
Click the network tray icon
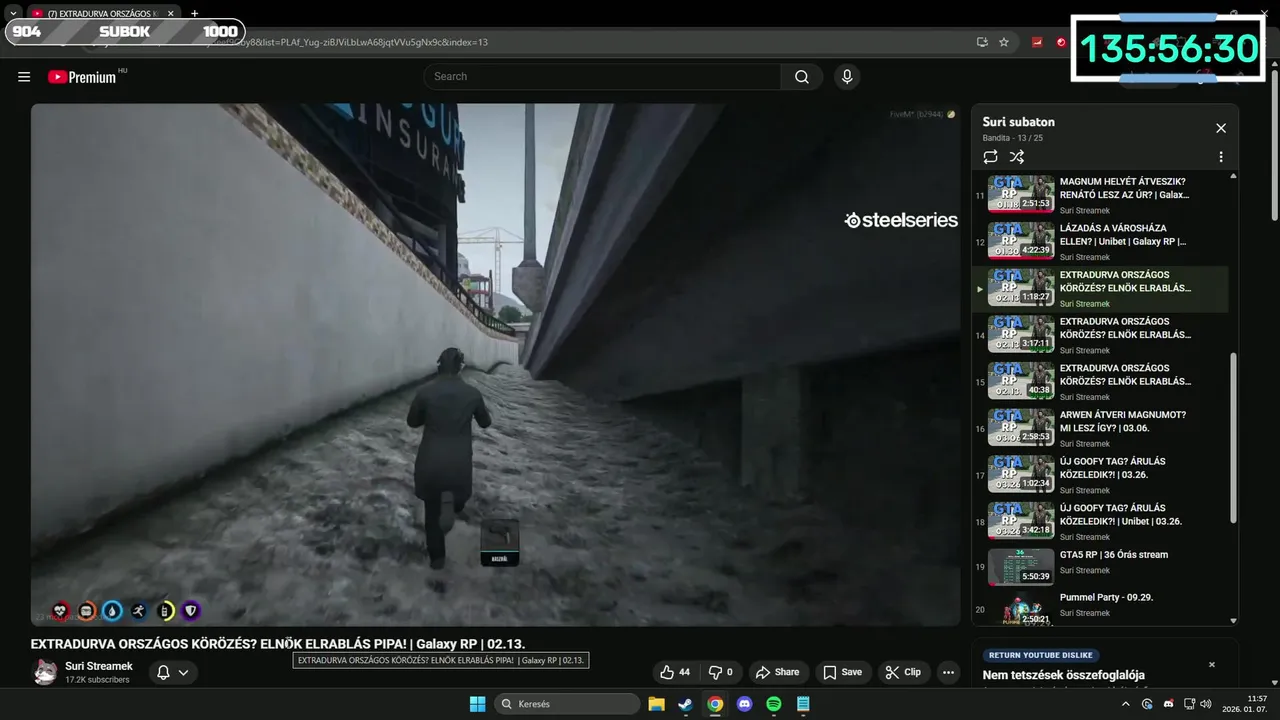pyautogui.click(x=1187, y=704)
